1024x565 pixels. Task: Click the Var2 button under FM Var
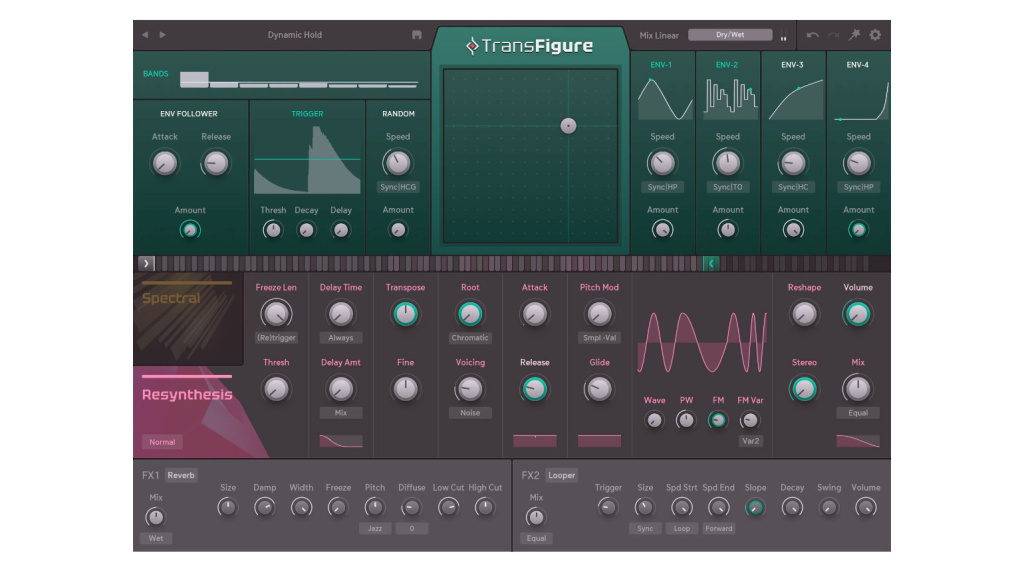pyautogui.click(x=750, y=441)
